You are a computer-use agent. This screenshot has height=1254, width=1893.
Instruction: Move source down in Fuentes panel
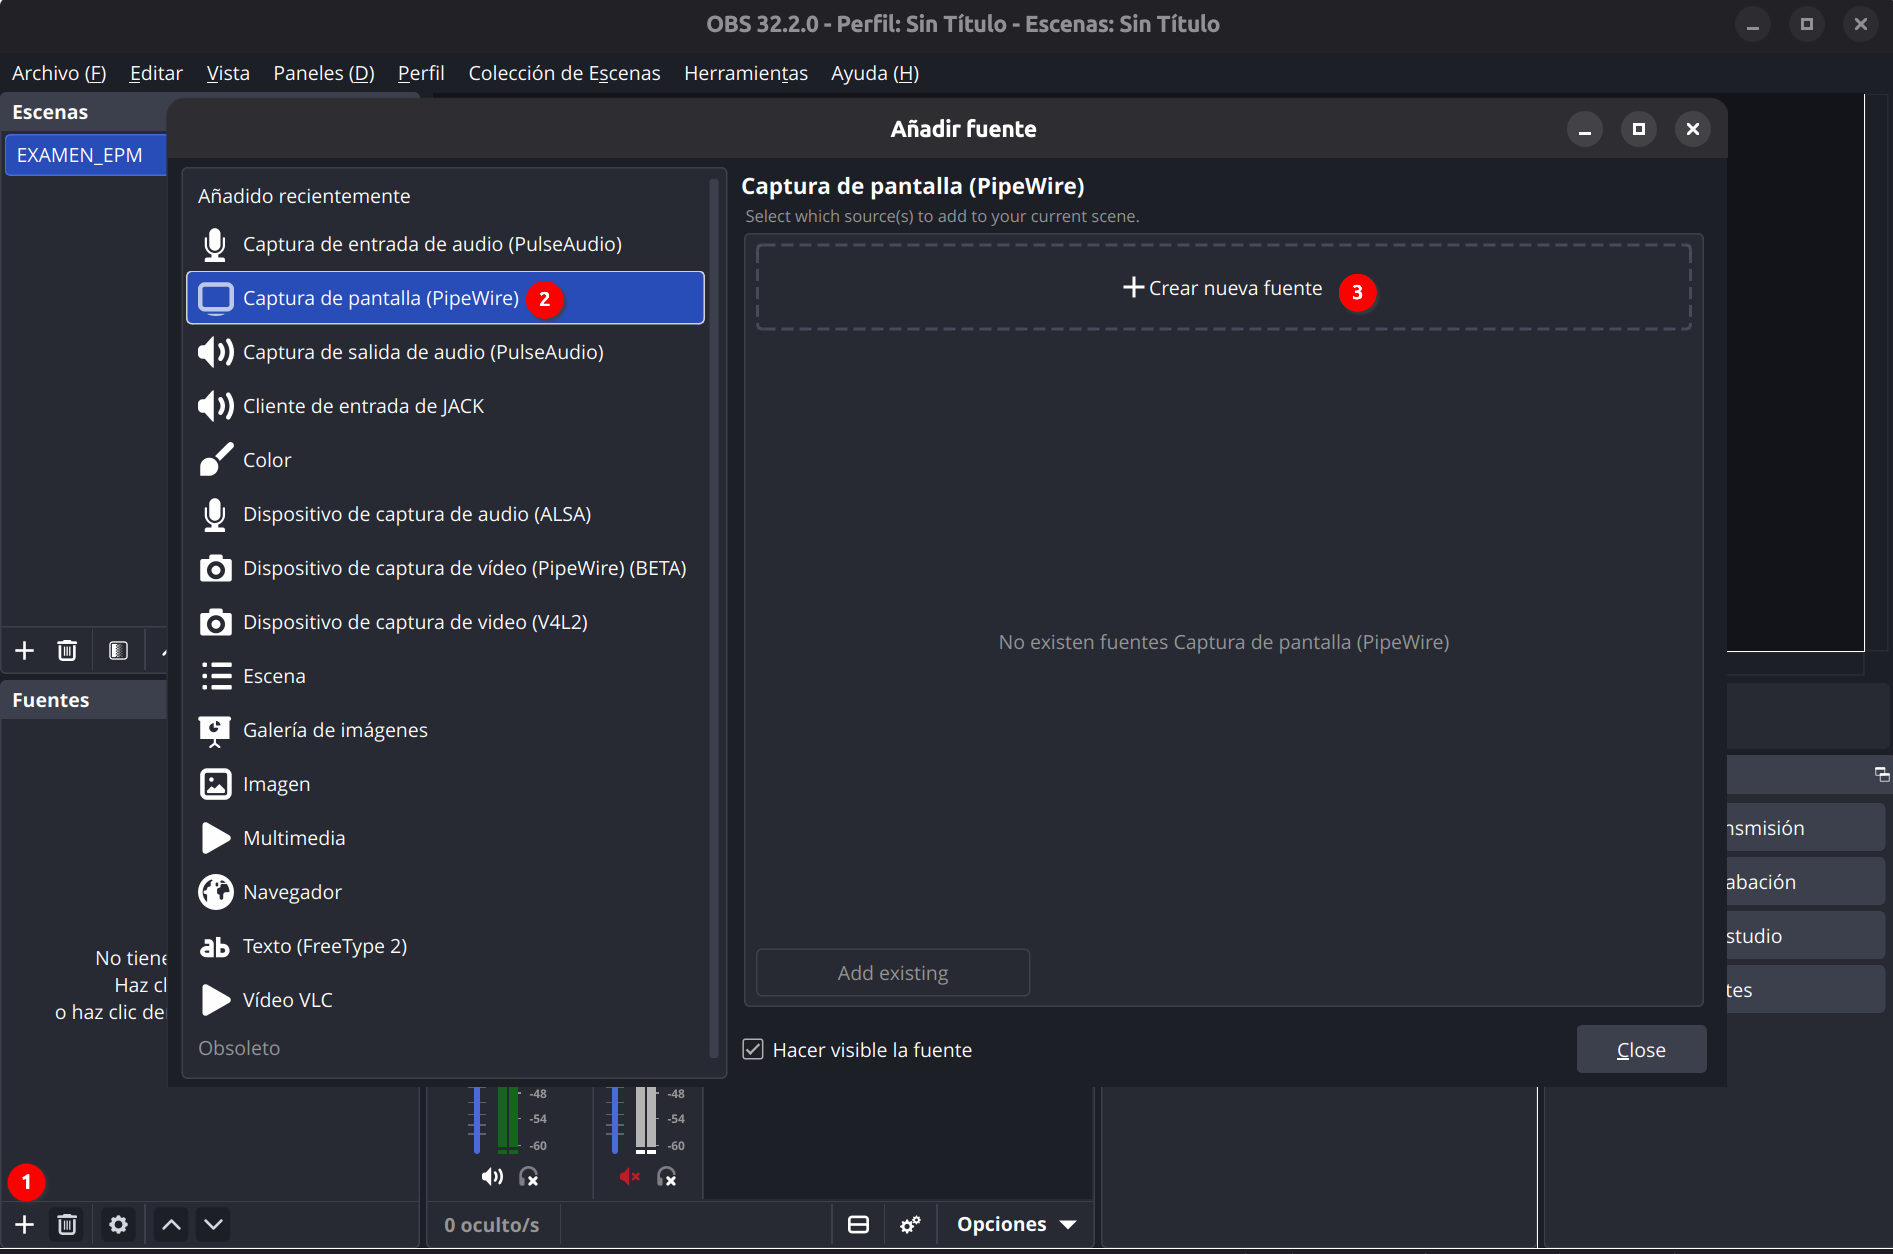pos(213,1224)
